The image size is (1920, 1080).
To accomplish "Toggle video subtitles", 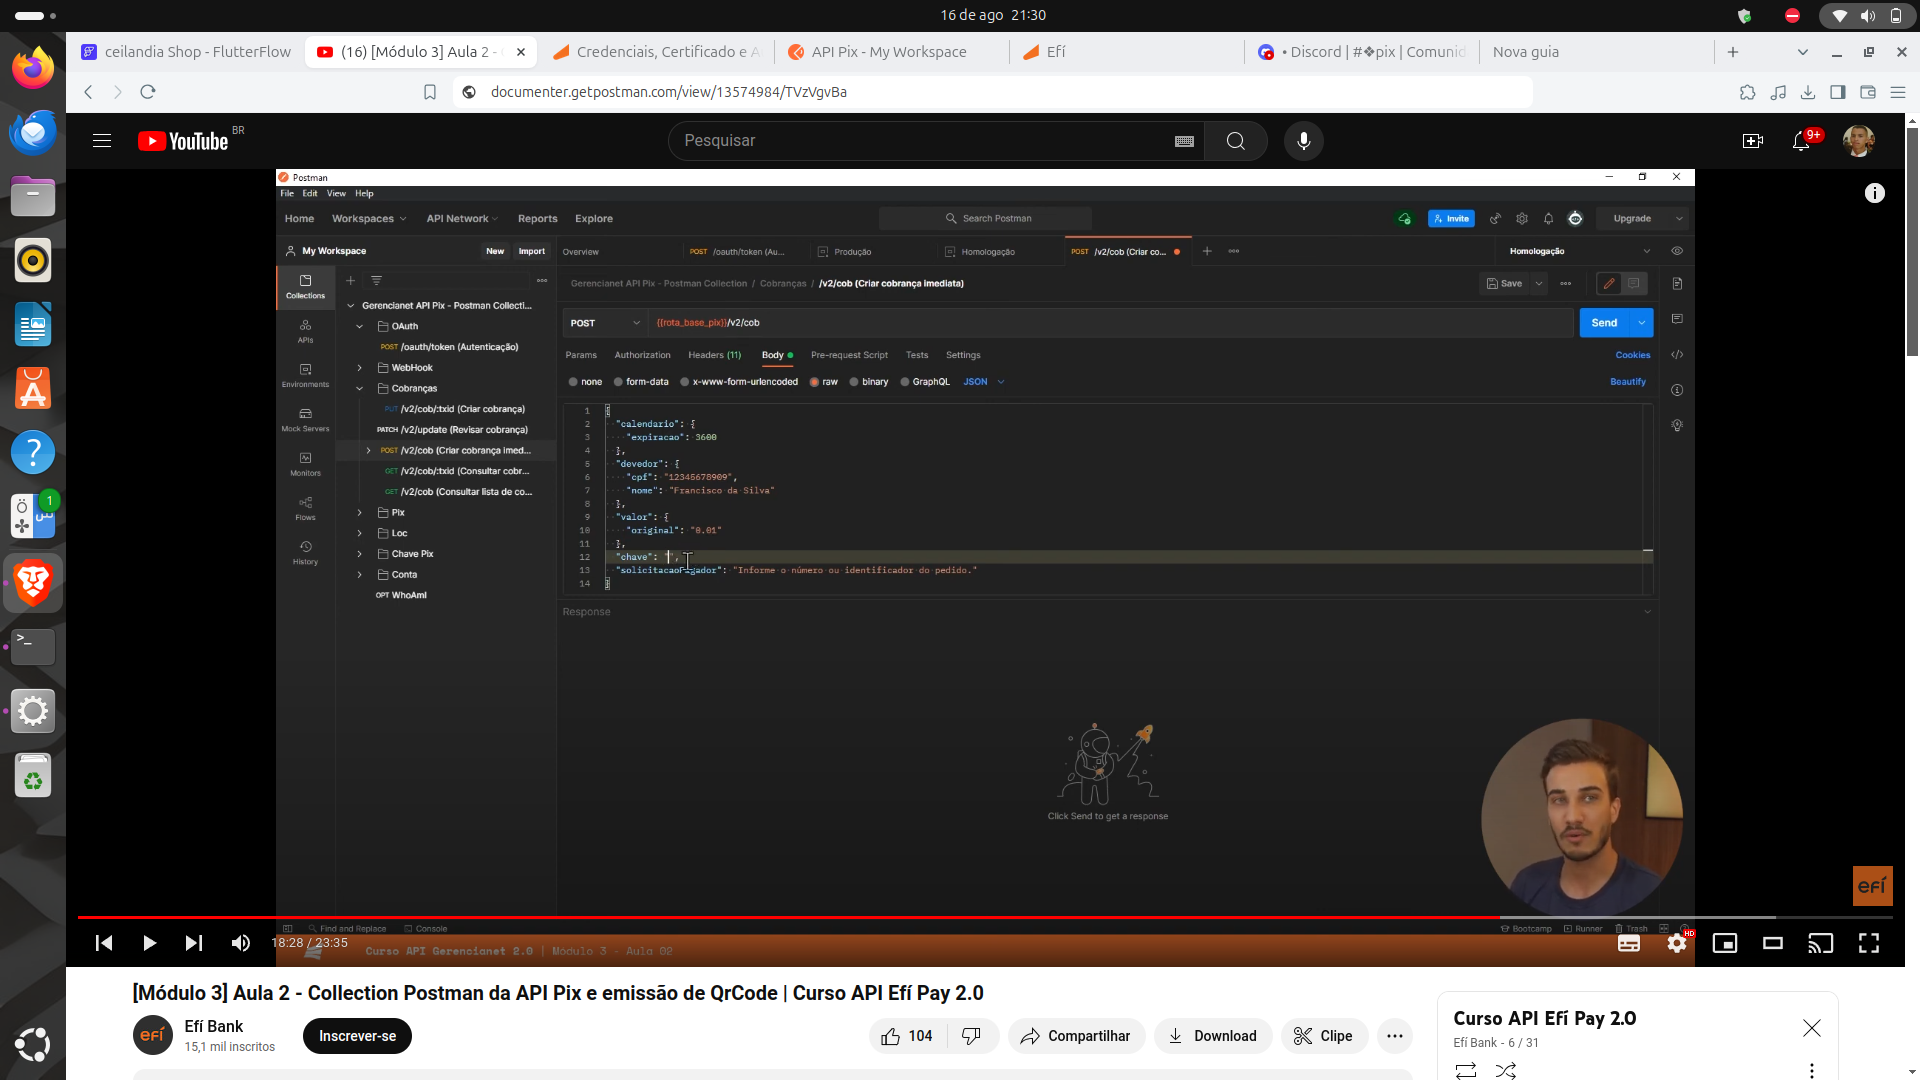I will coord(1629,943).
